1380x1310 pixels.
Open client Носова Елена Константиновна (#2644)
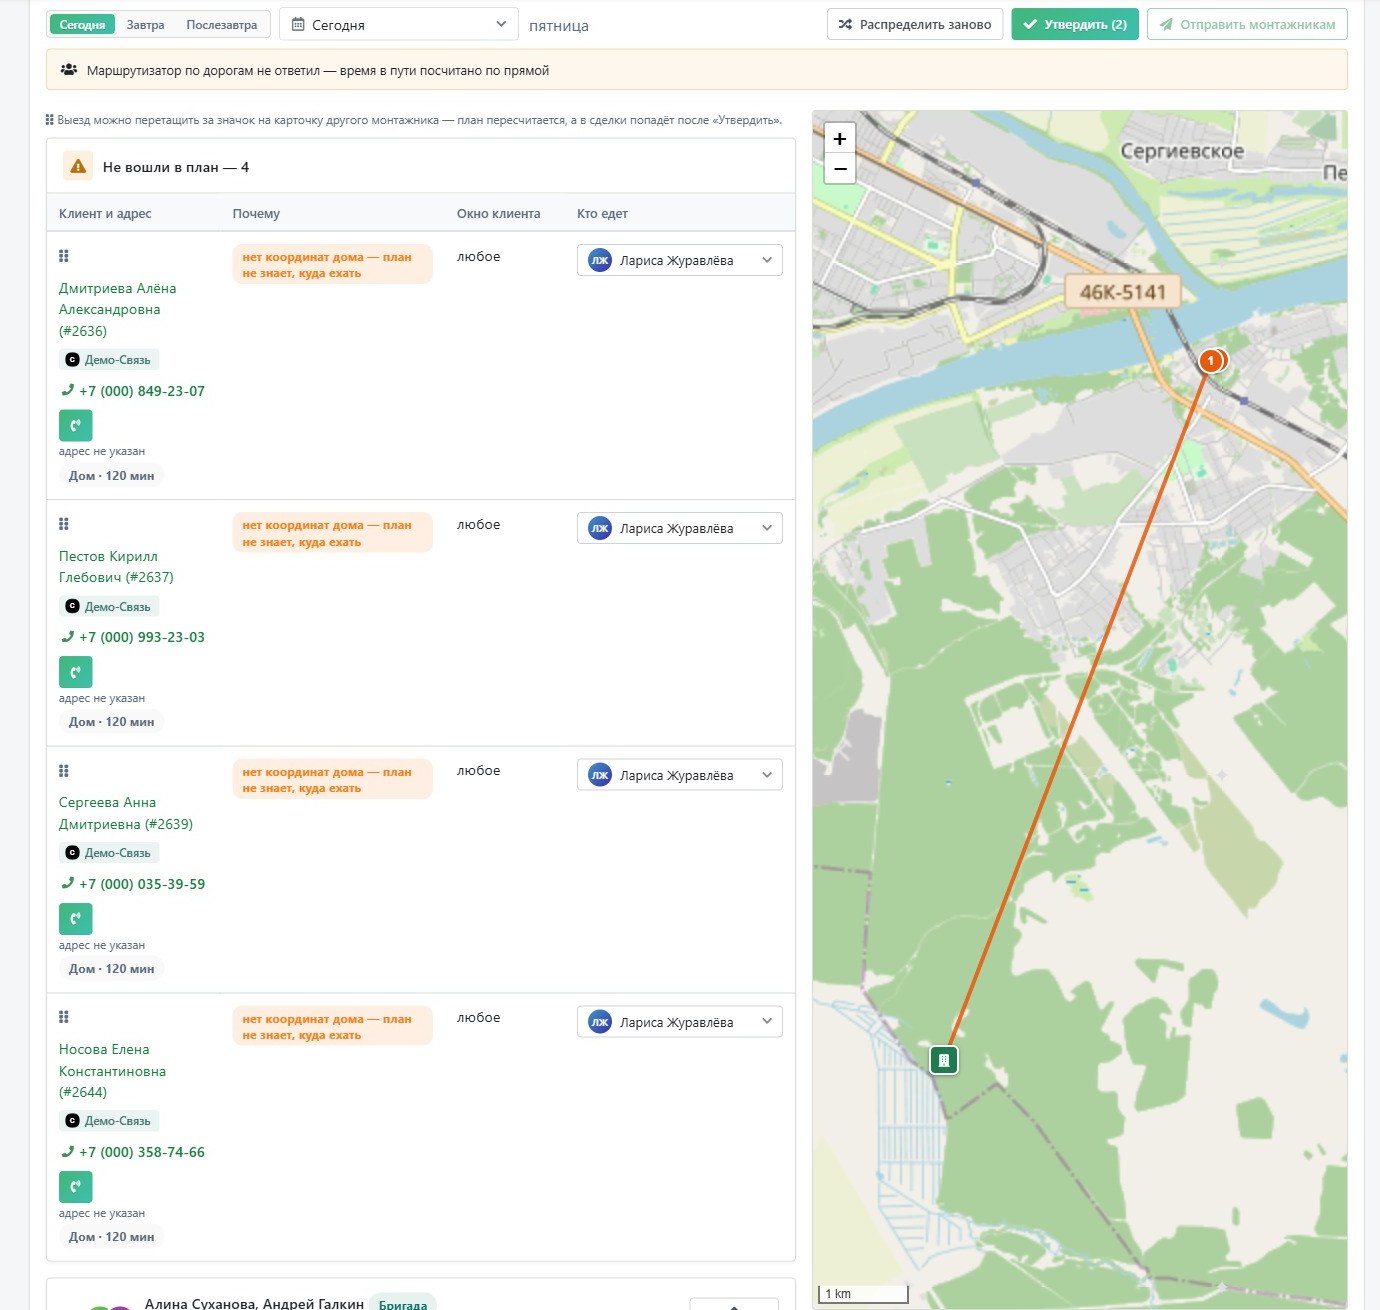113,1070
